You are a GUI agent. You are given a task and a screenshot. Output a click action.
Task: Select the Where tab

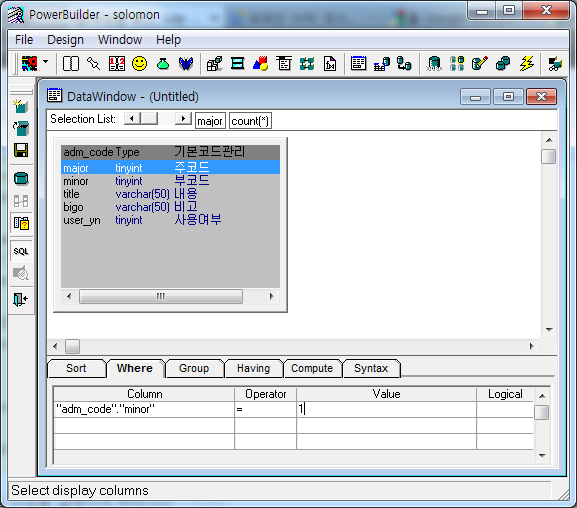click(x=135, y=368)
